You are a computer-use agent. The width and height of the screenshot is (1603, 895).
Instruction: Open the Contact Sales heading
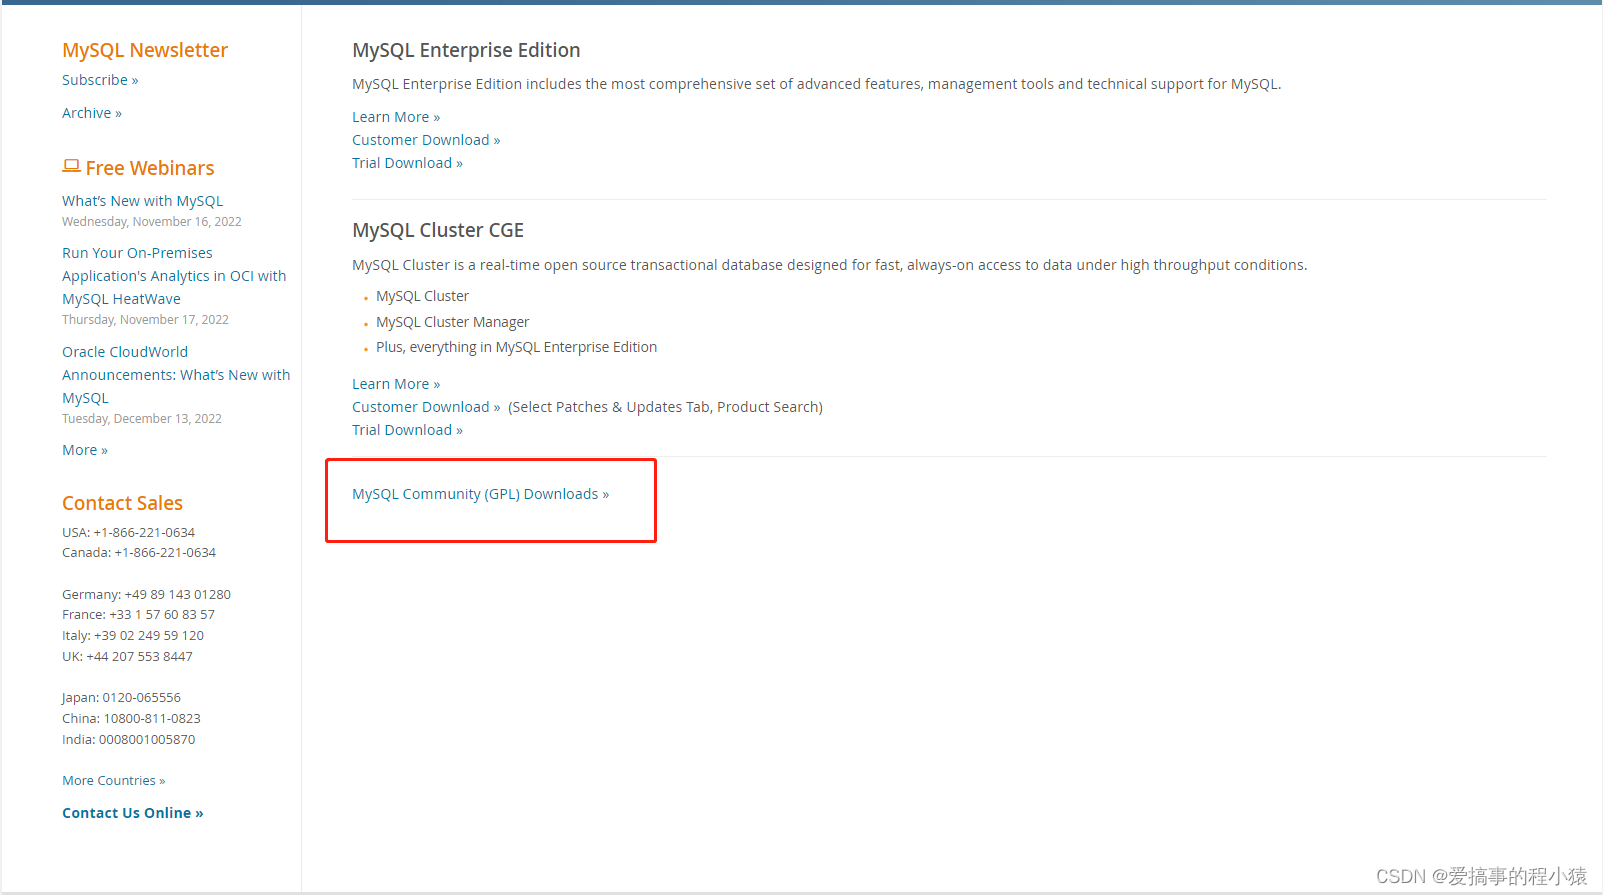[x=122, y=503]
